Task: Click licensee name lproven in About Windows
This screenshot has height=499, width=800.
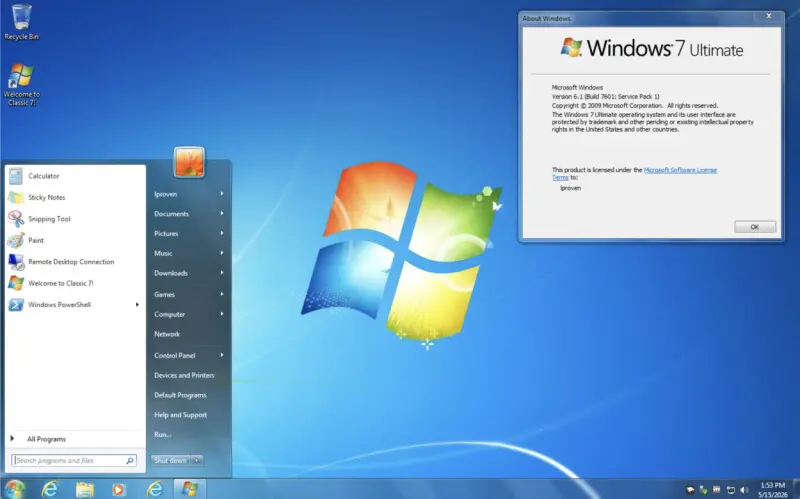Action: point(570,188)
